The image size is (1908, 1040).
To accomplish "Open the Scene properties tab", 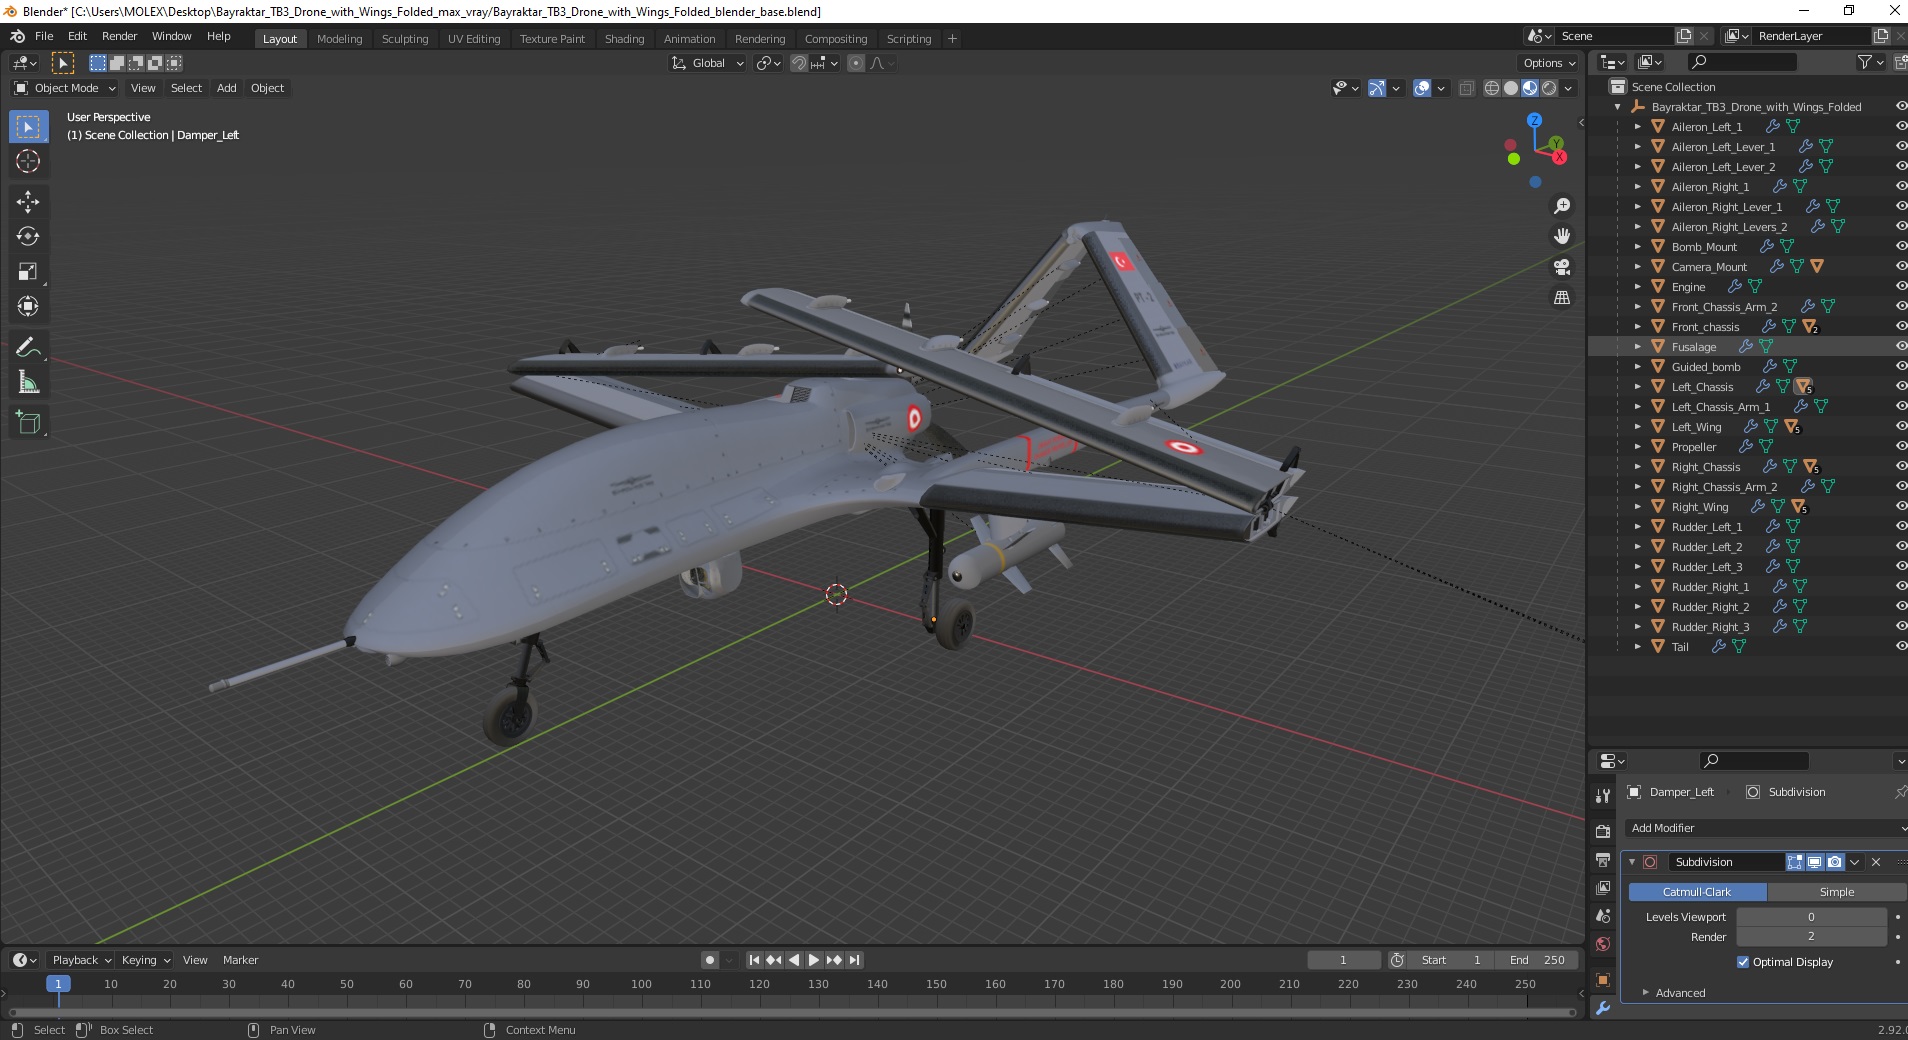I will (1603, 916).
